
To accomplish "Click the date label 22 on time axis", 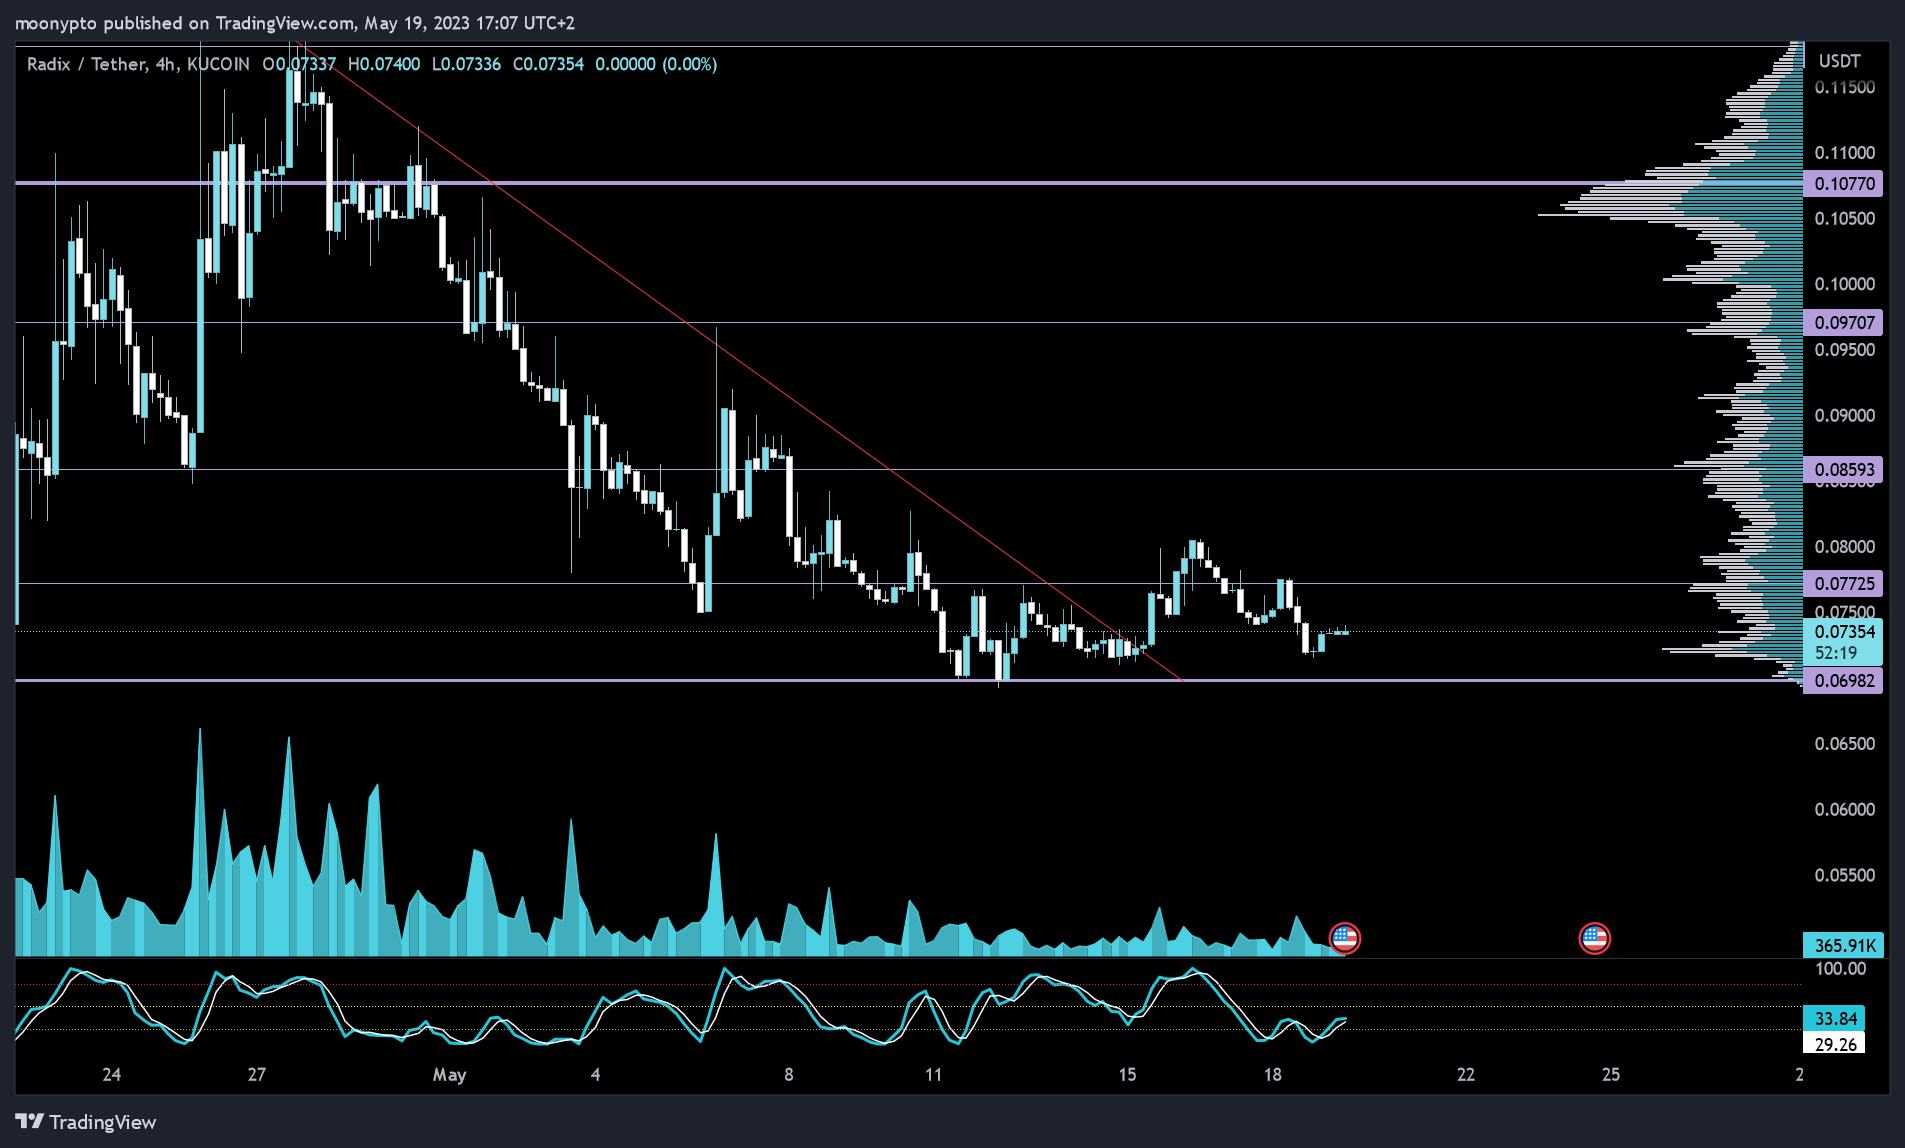I will [1465, 1074].
